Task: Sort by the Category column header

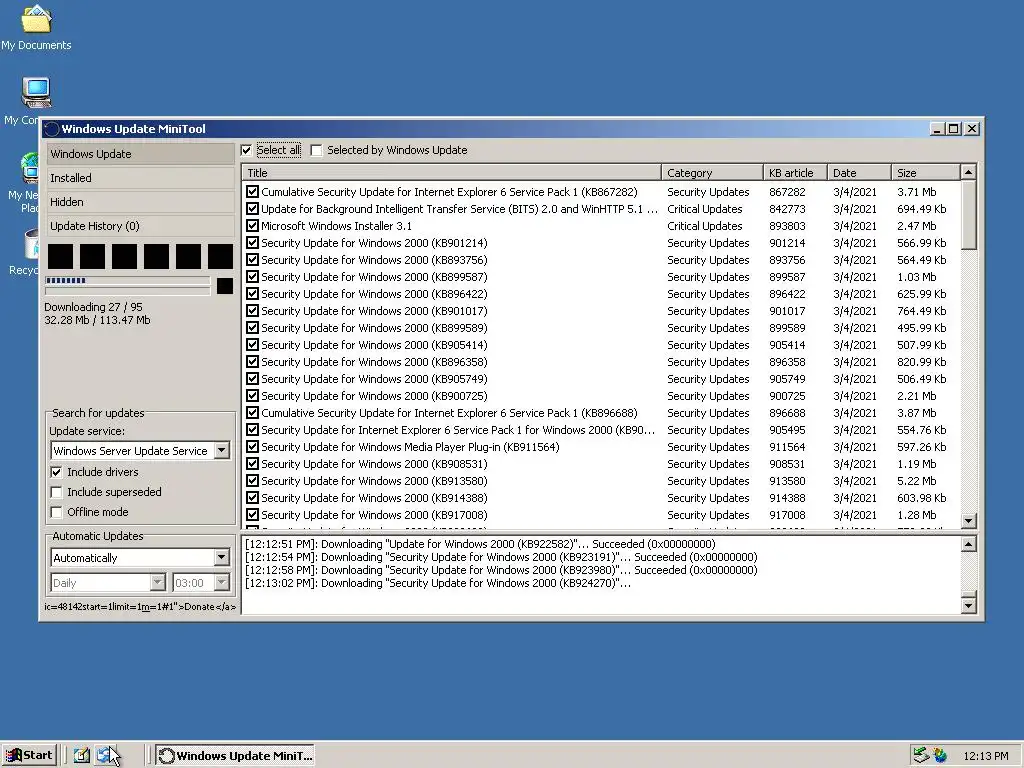Action: tap(712, 173)
